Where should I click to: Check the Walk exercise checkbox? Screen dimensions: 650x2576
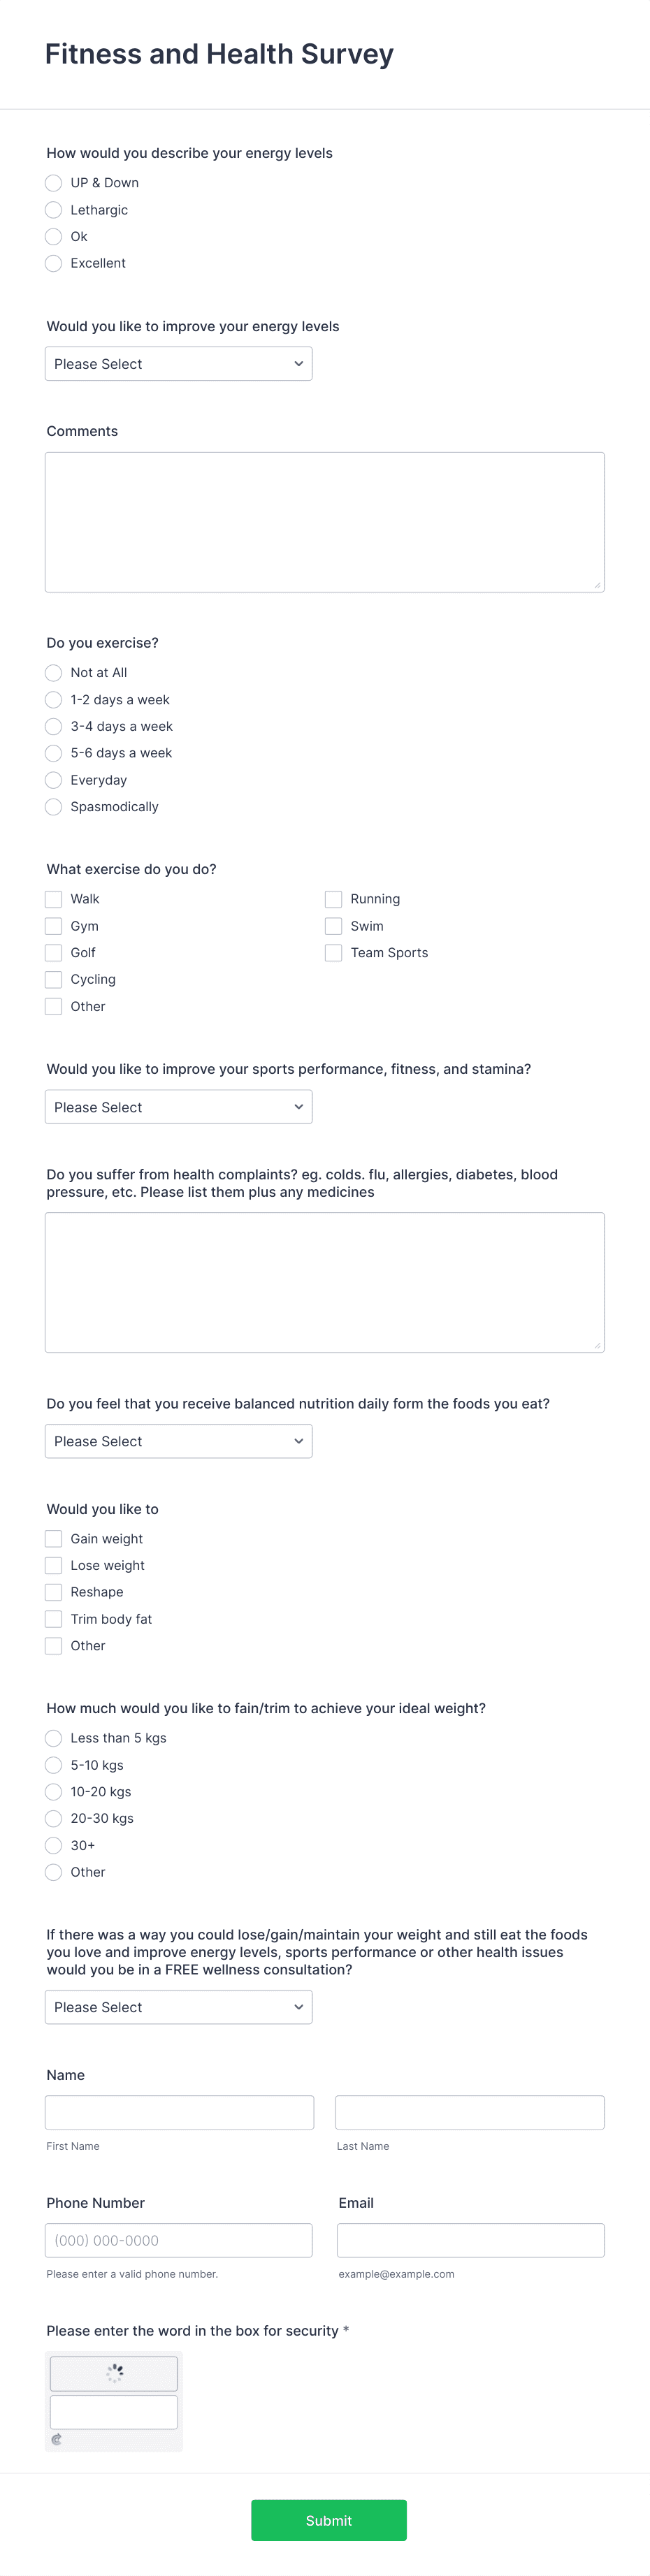point(53,899)
